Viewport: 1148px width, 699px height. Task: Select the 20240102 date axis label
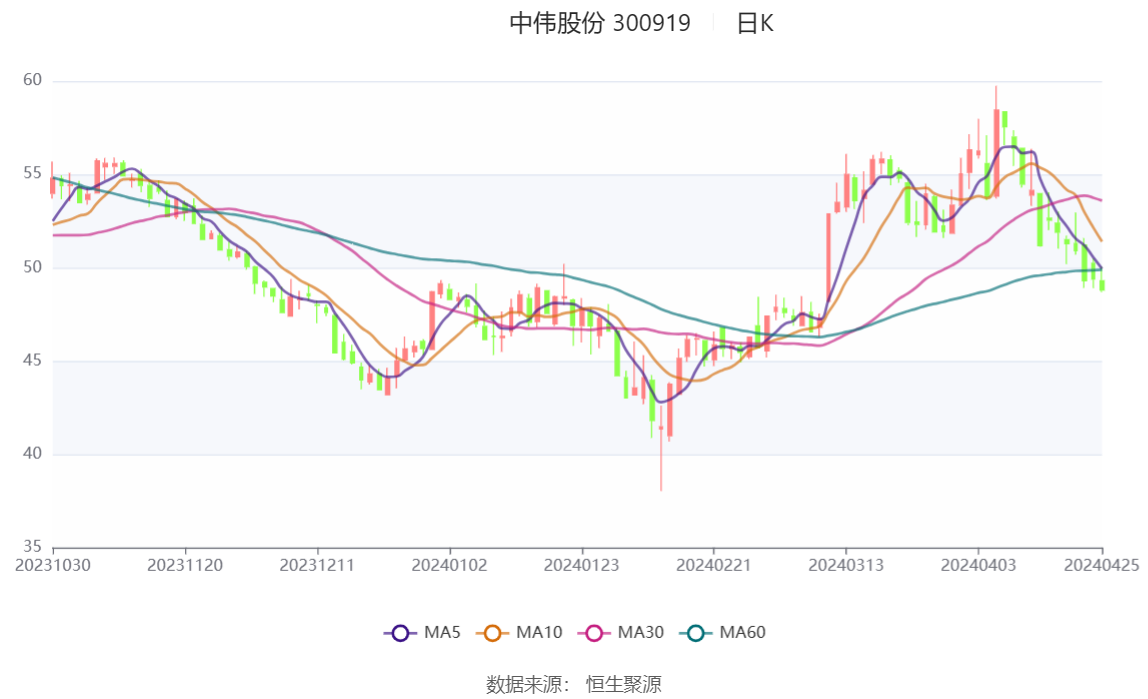[450, 565]
